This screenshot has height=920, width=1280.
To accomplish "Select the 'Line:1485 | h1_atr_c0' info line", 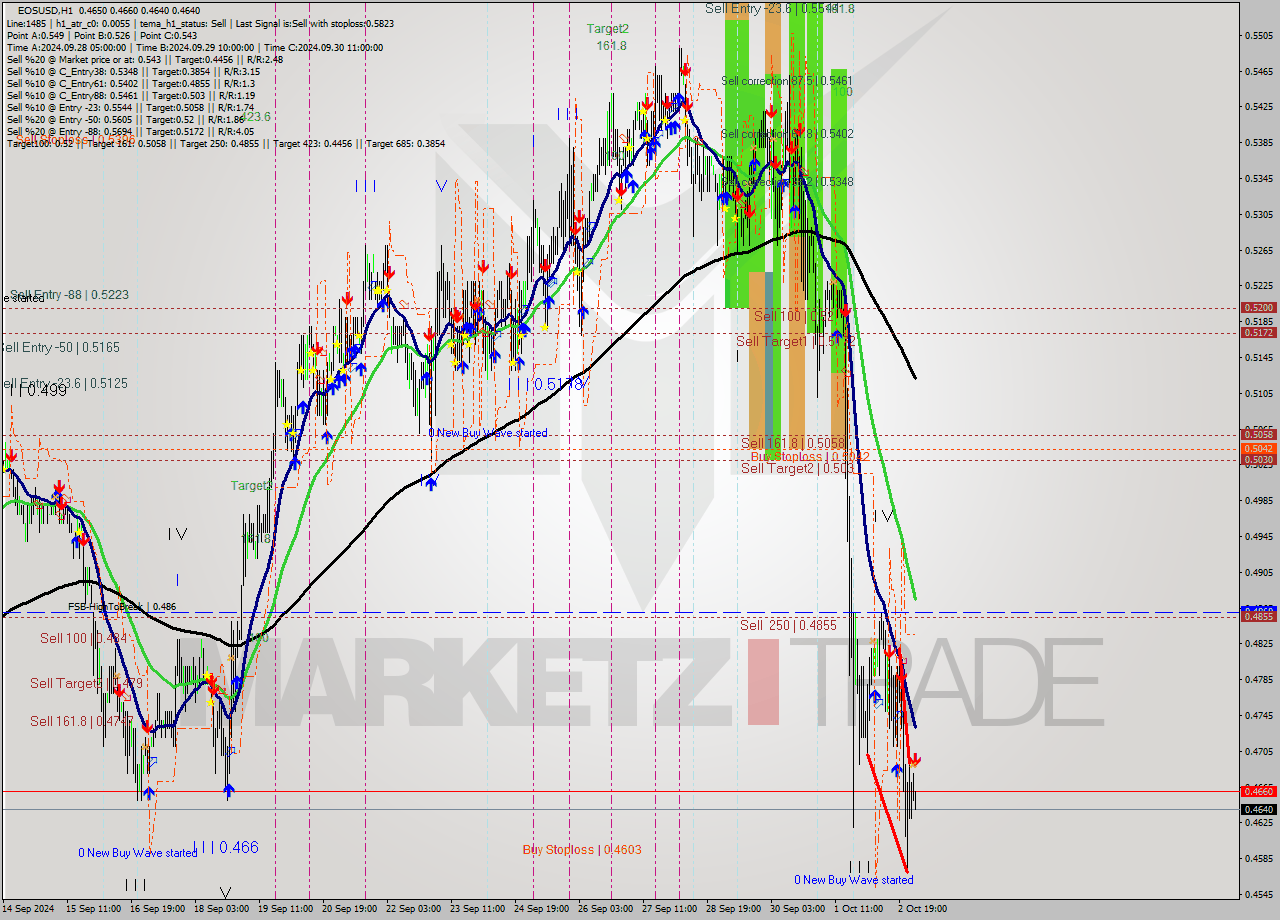I will (199, 22).
